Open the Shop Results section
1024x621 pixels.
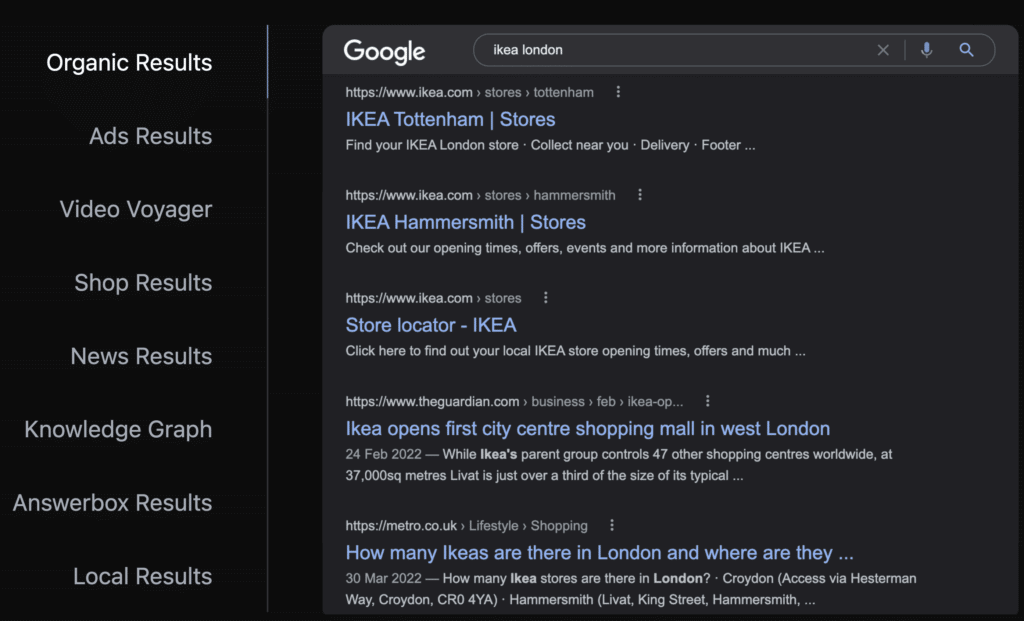(x=143, y=283)
